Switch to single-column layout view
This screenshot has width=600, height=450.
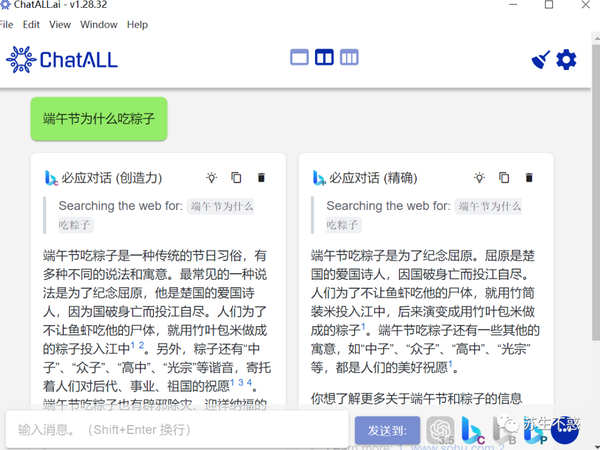(299, 57)
